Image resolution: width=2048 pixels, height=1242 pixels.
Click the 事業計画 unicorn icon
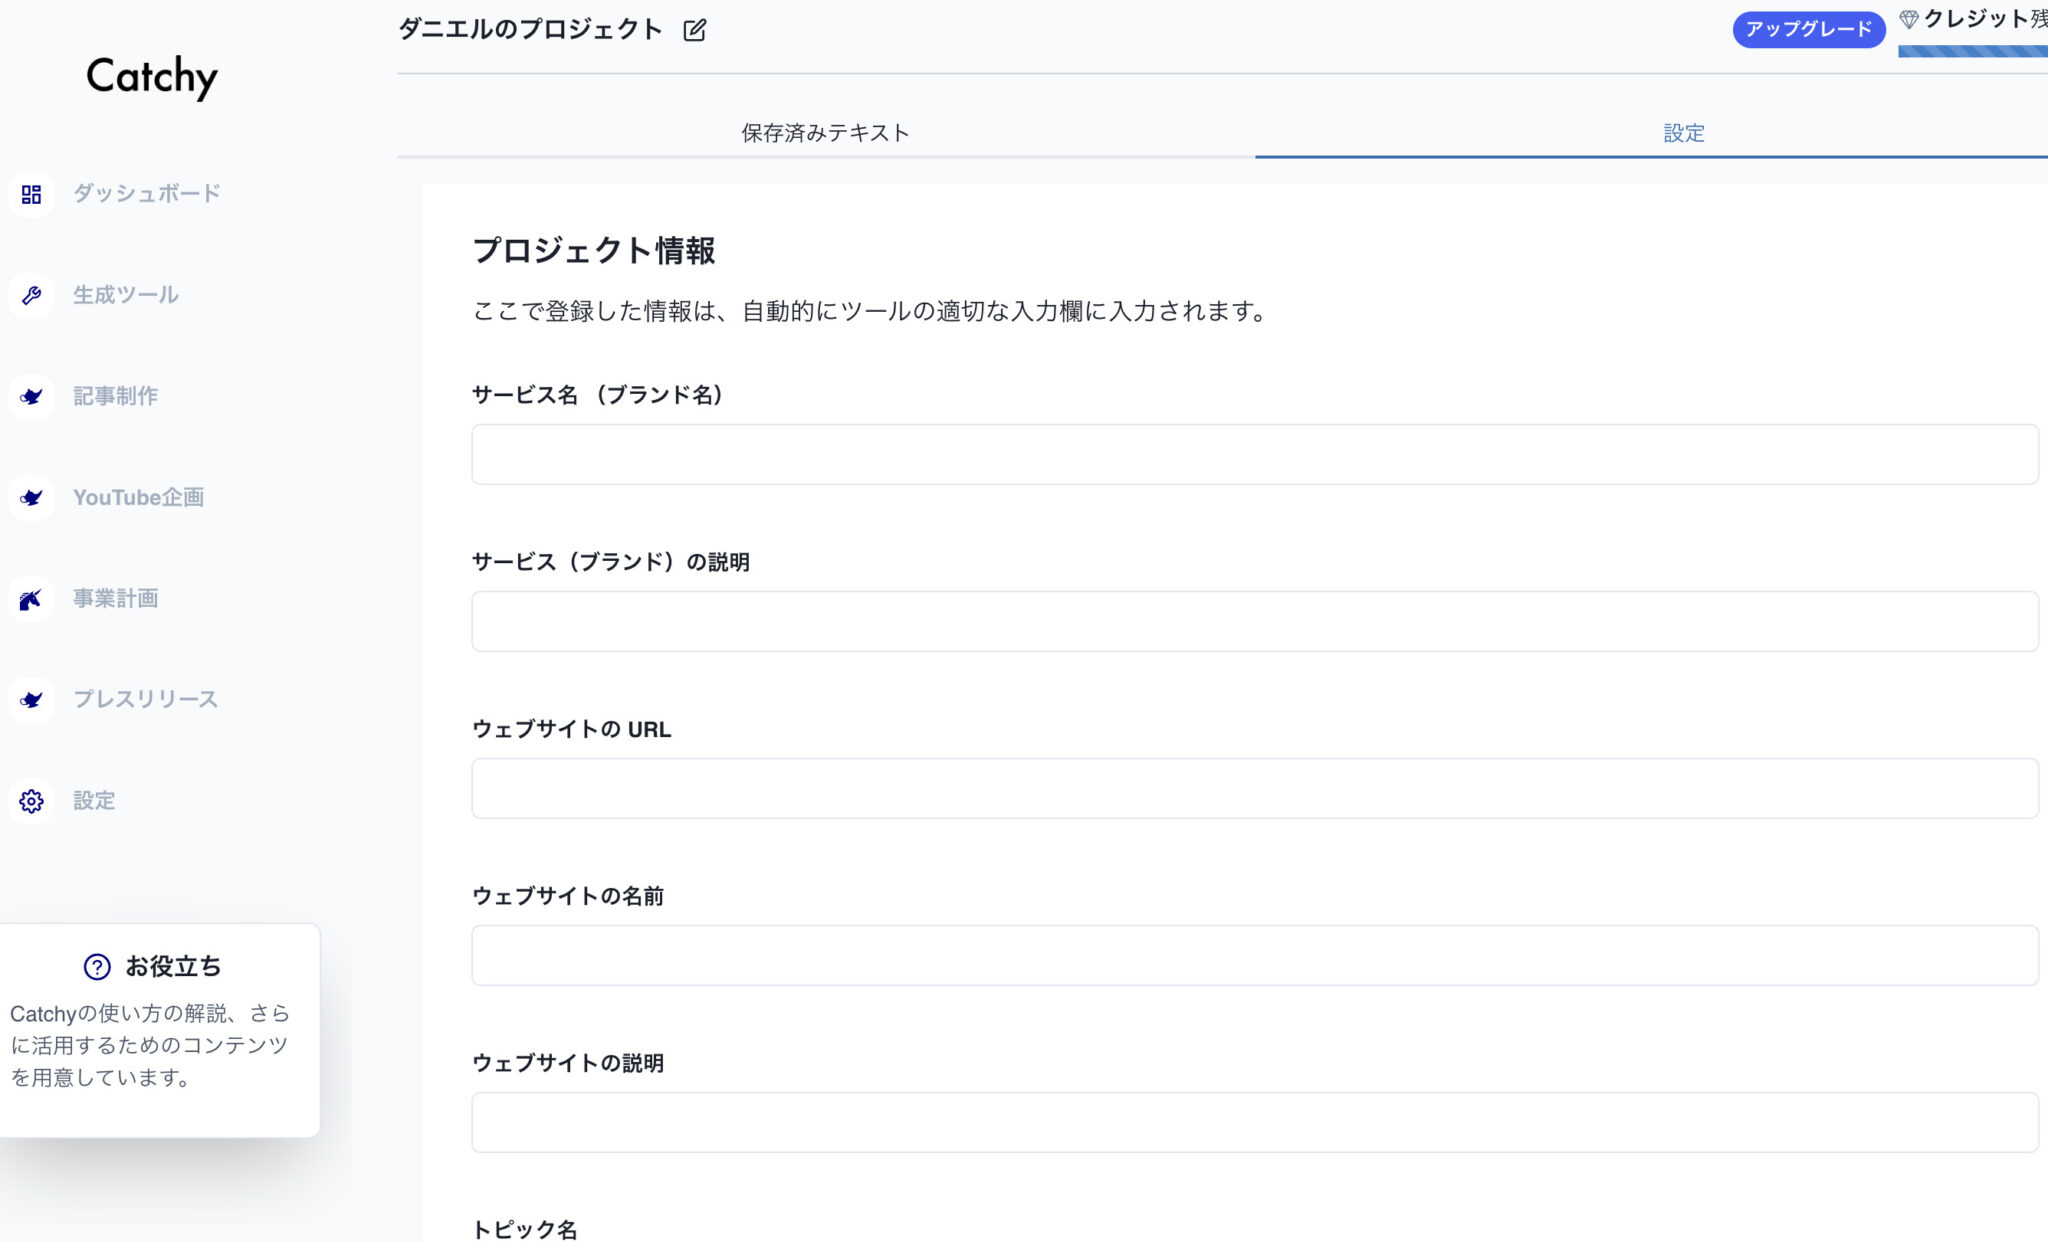(31, 599)
